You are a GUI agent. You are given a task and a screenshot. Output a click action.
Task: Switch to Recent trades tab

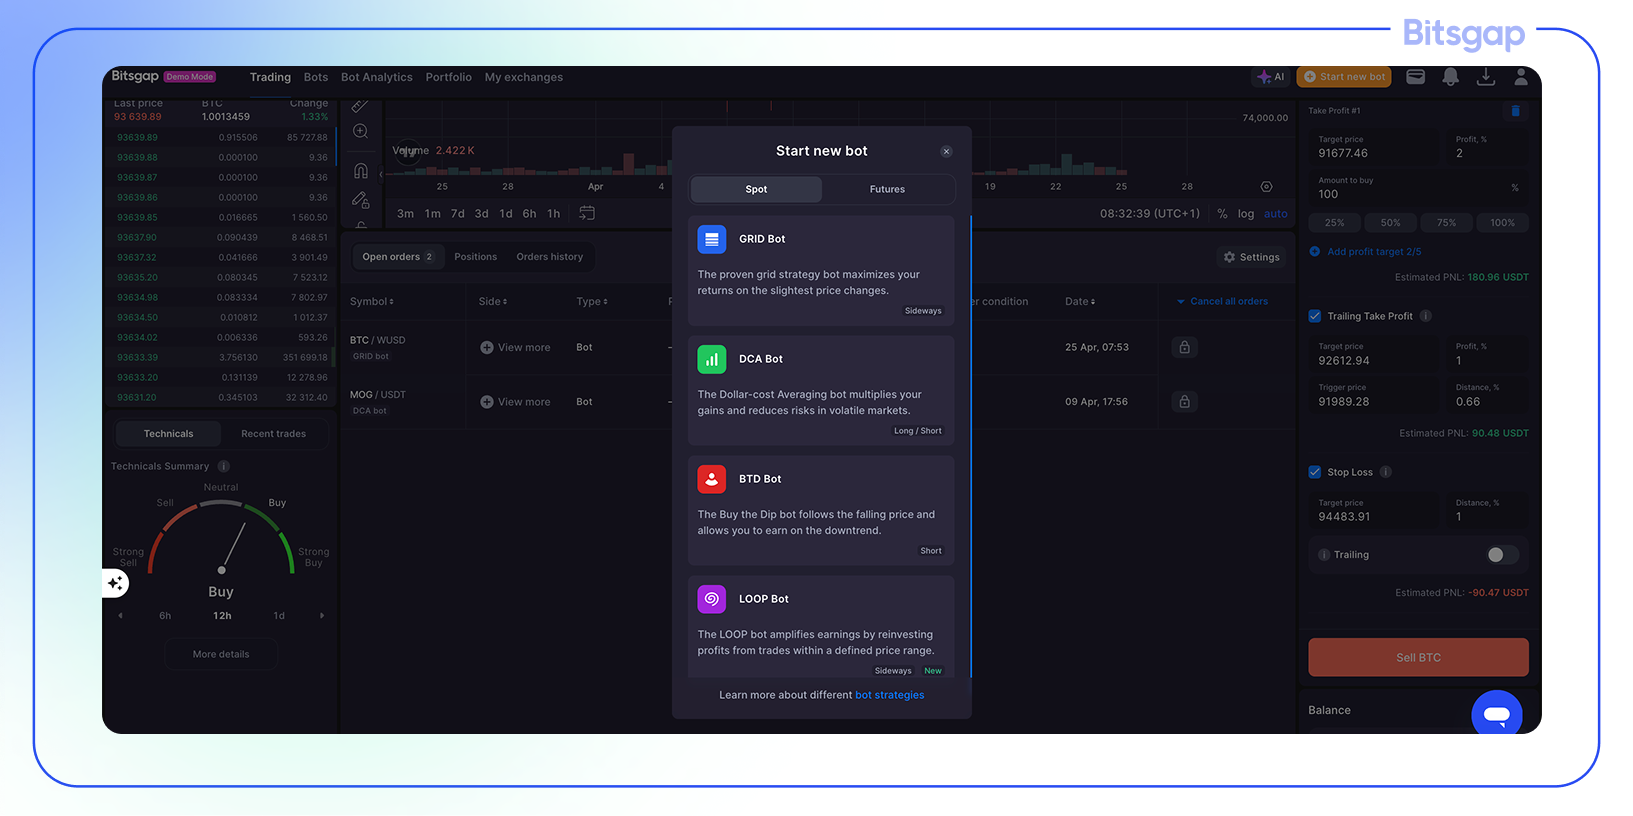tap(273, 434)
